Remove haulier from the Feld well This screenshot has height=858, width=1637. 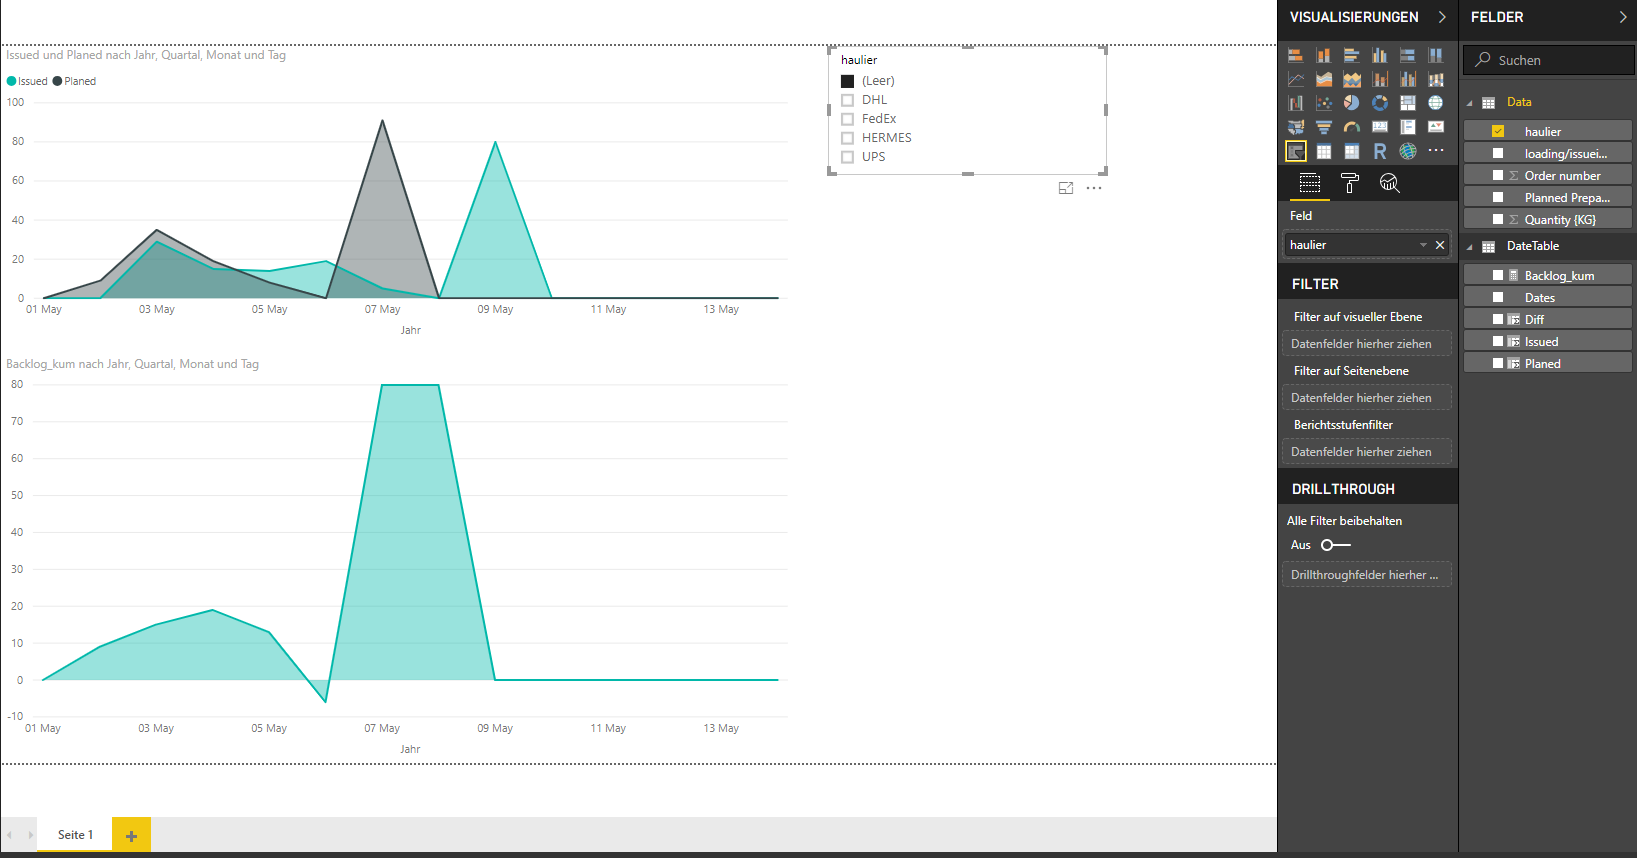(x=1440, y=245)
